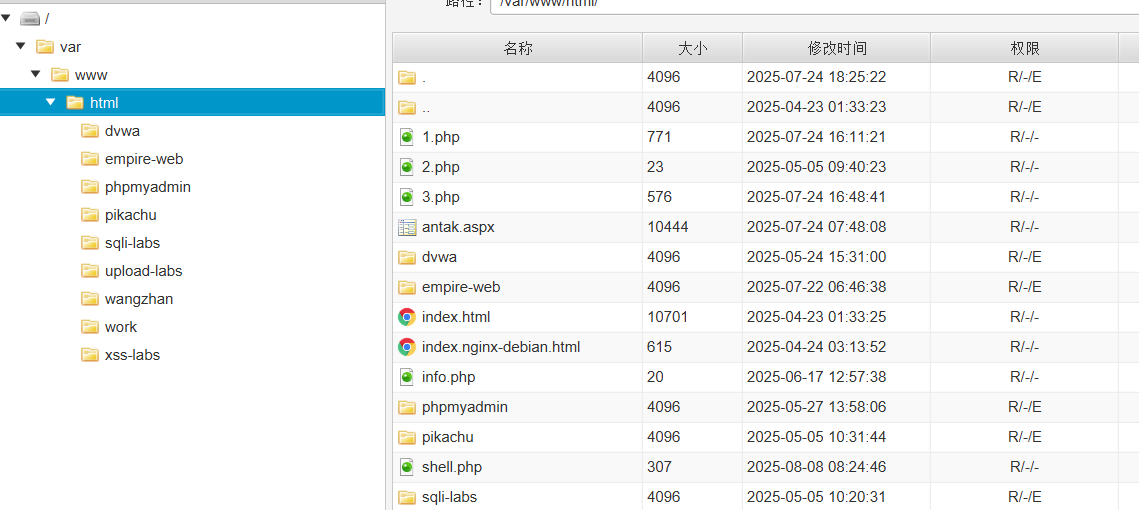Collapse the html folder arrow
This screenshot has width=1139, height=510.
point(50,102)
